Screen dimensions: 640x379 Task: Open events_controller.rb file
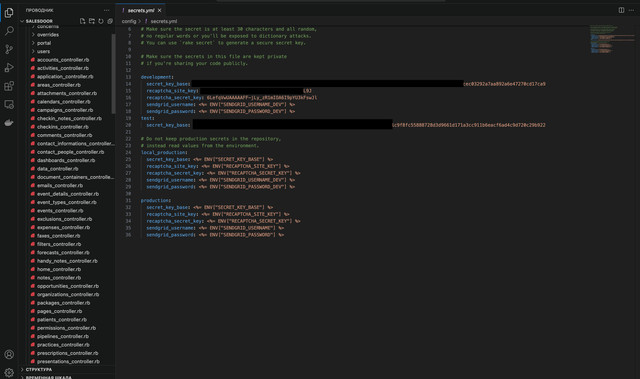click(x=60, y=211)
